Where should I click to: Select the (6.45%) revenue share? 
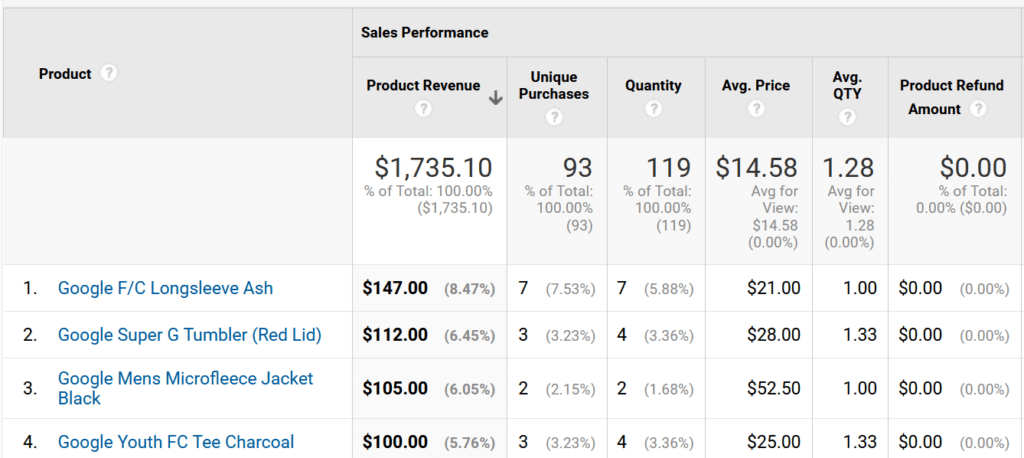tap(470, 336)
